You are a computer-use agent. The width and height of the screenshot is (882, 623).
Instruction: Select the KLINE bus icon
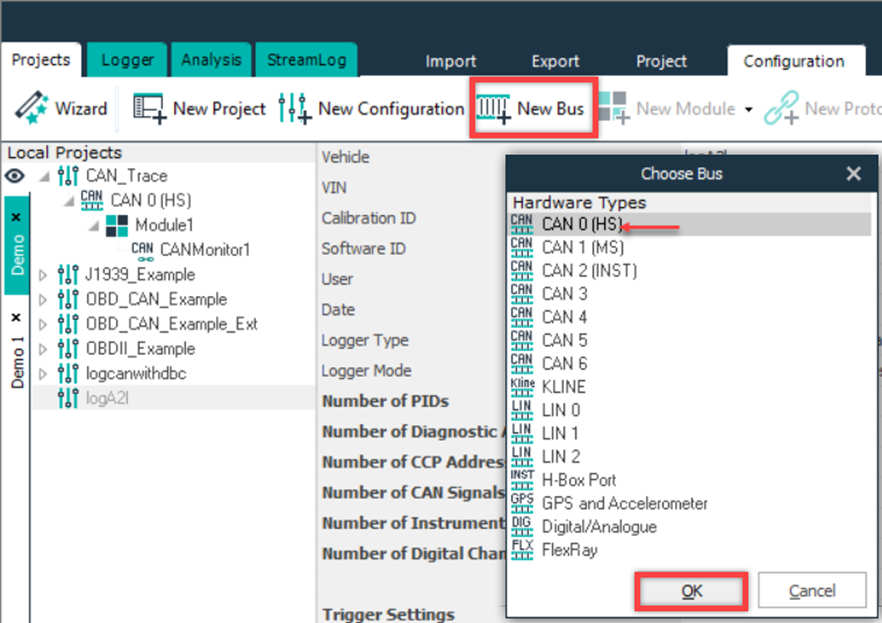(521, 386)
